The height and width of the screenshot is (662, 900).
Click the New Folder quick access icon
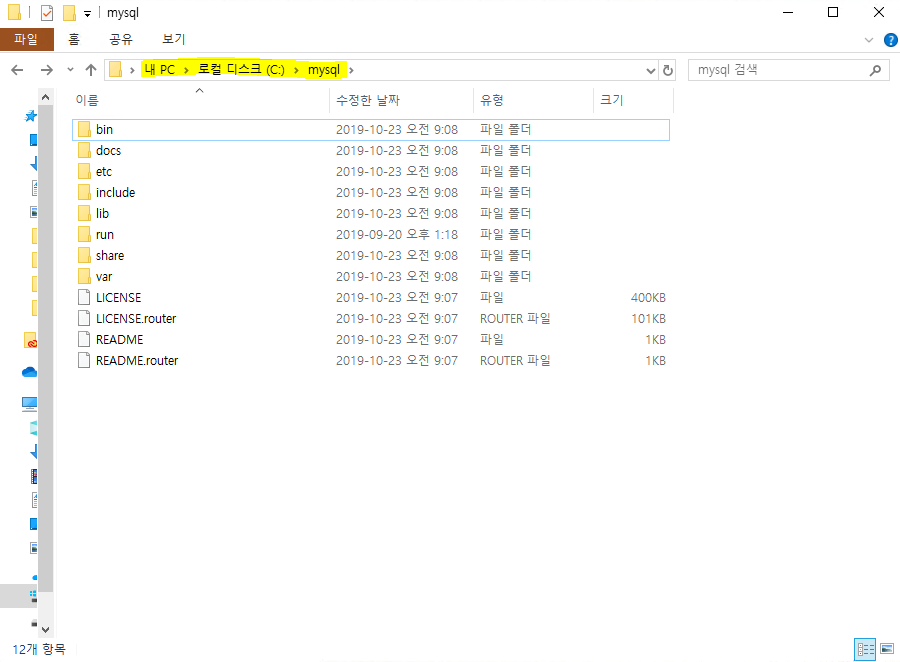coord(69,12)
